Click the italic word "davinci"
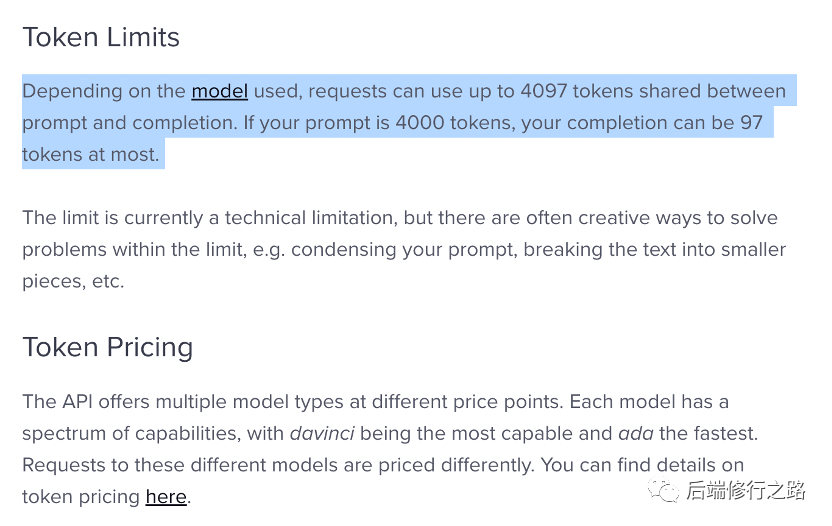The height and width of the screenshot is (526, 832). point(322,434)
